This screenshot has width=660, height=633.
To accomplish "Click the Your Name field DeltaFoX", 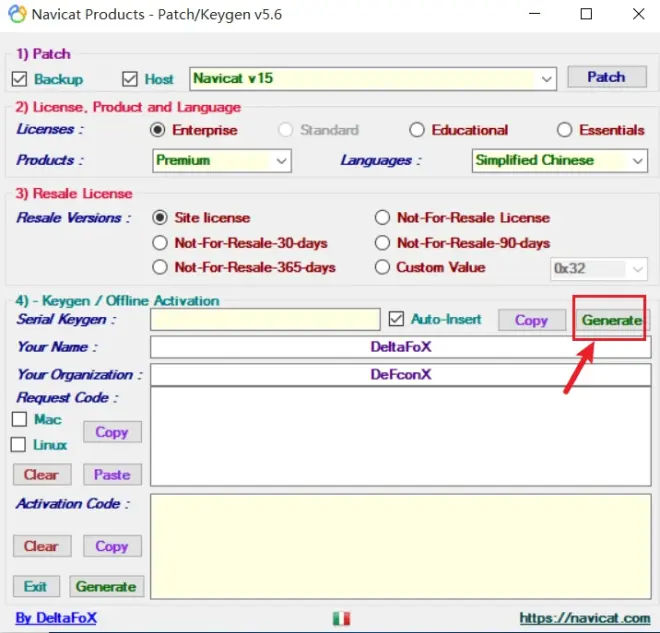I will (x=401, y=347).
